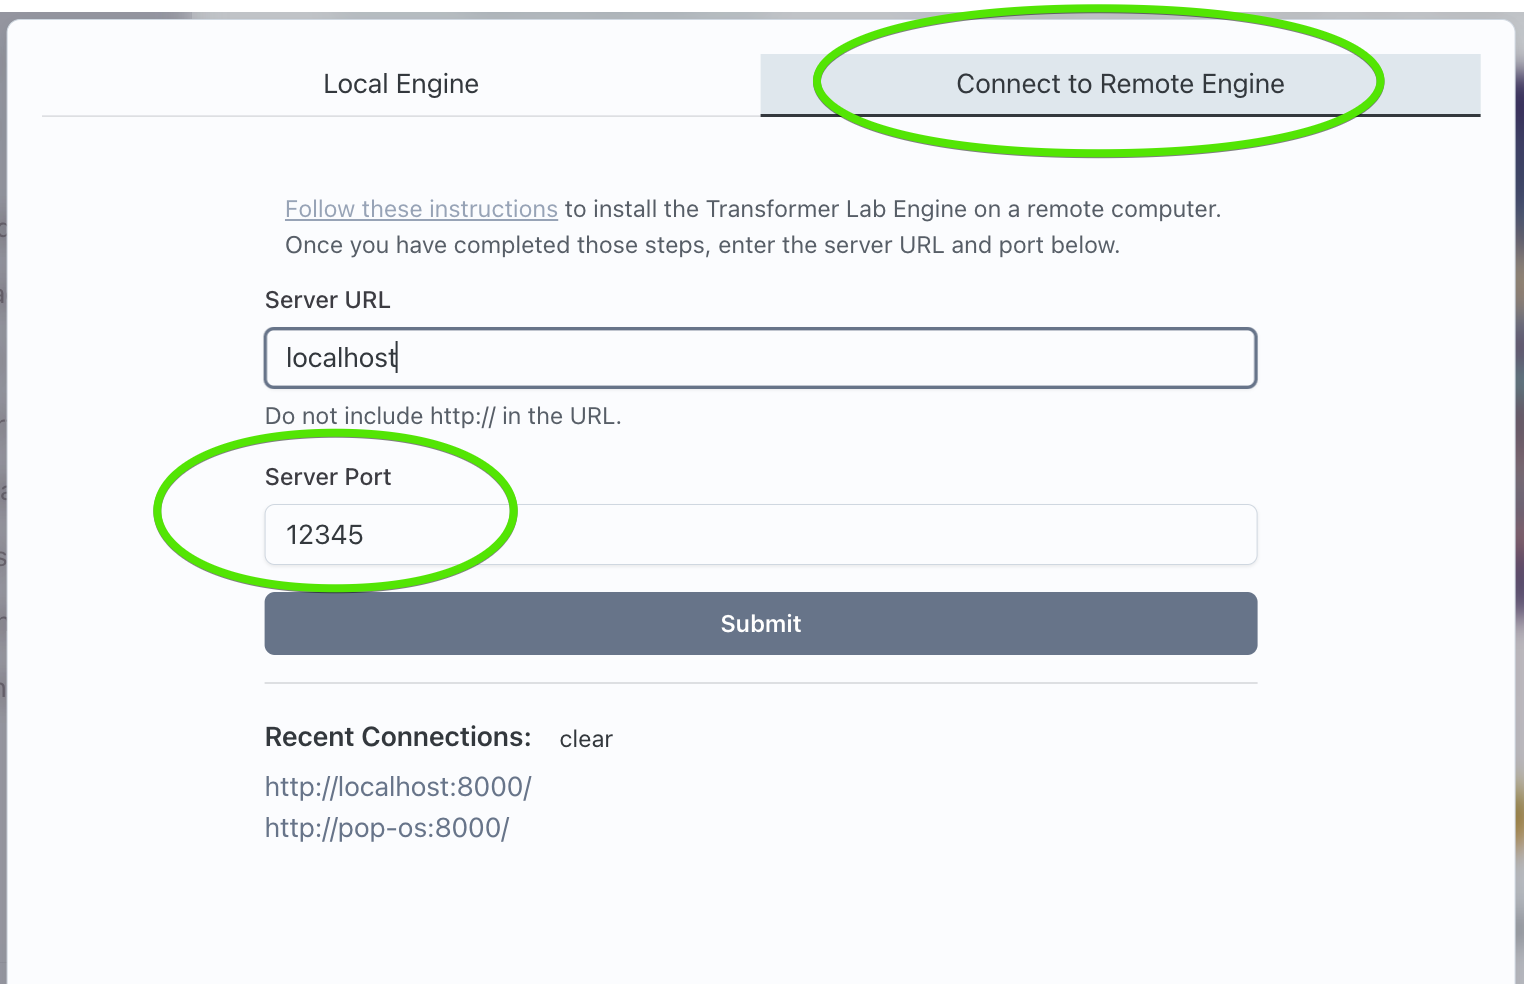
Task: Clear the recent connections list
Action: point(586,739)
